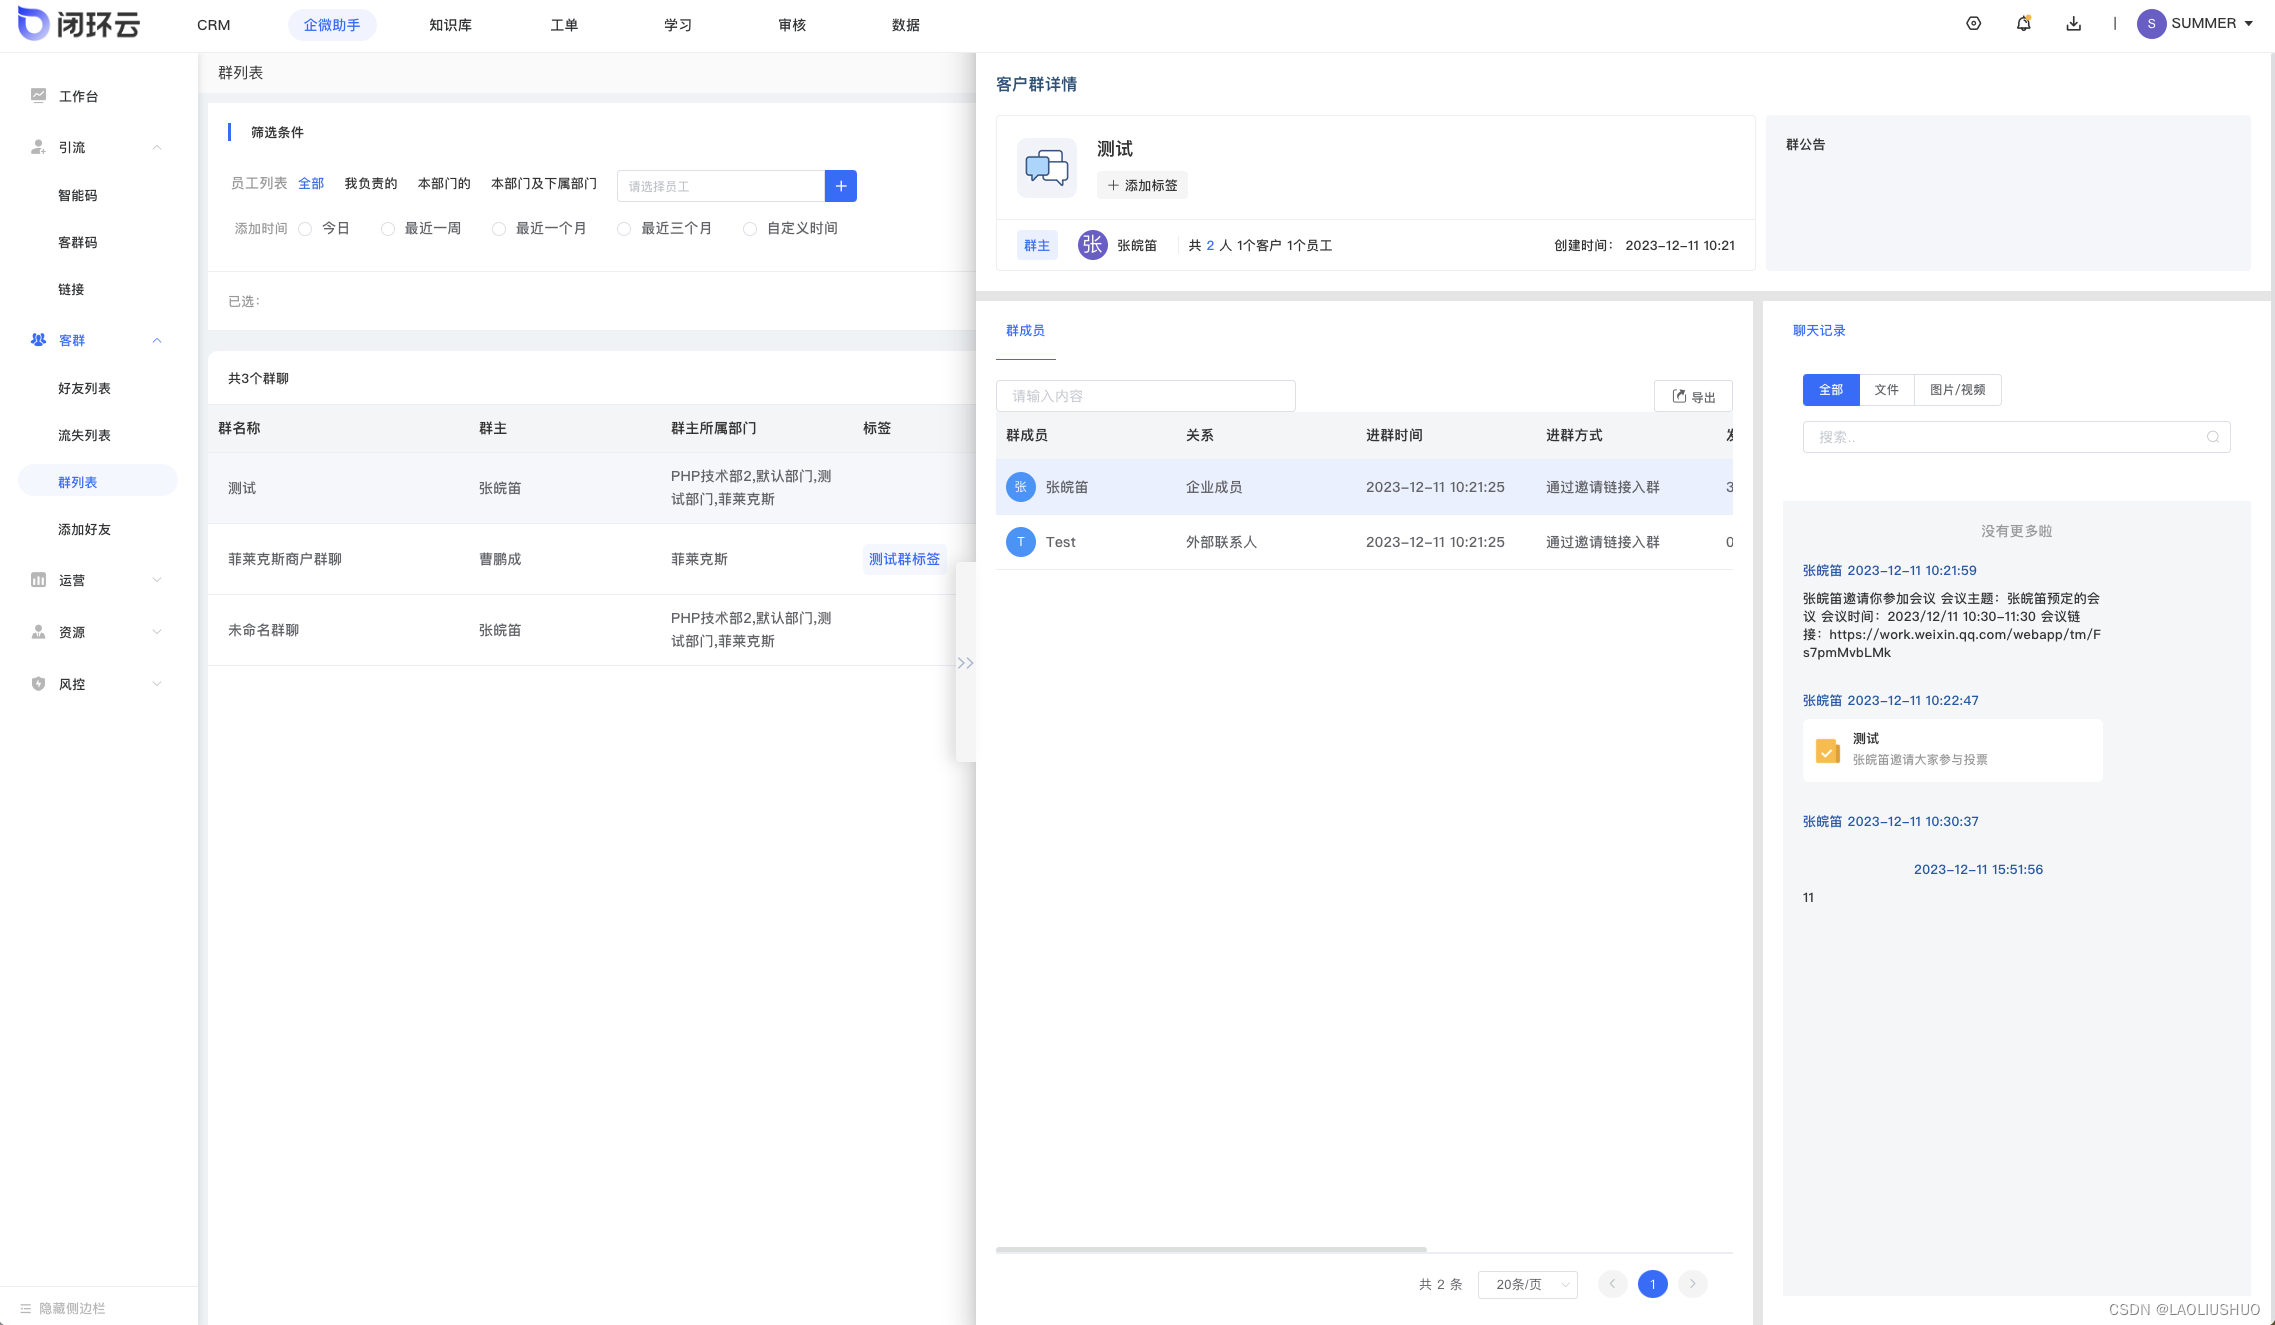This screenshot has height=1325, width=2275.
Task: Filter by 我负责的 employees
Action: [x=371, y=184]
